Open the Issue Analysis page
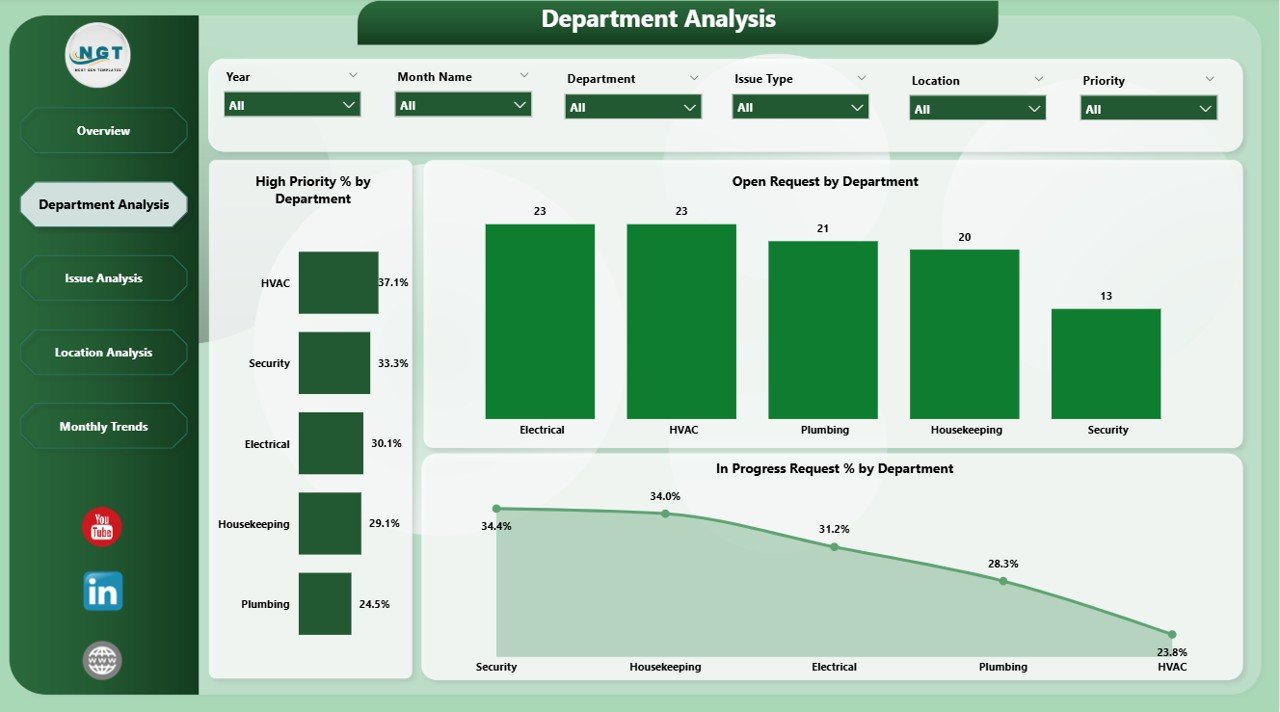 tap(103, 278)
